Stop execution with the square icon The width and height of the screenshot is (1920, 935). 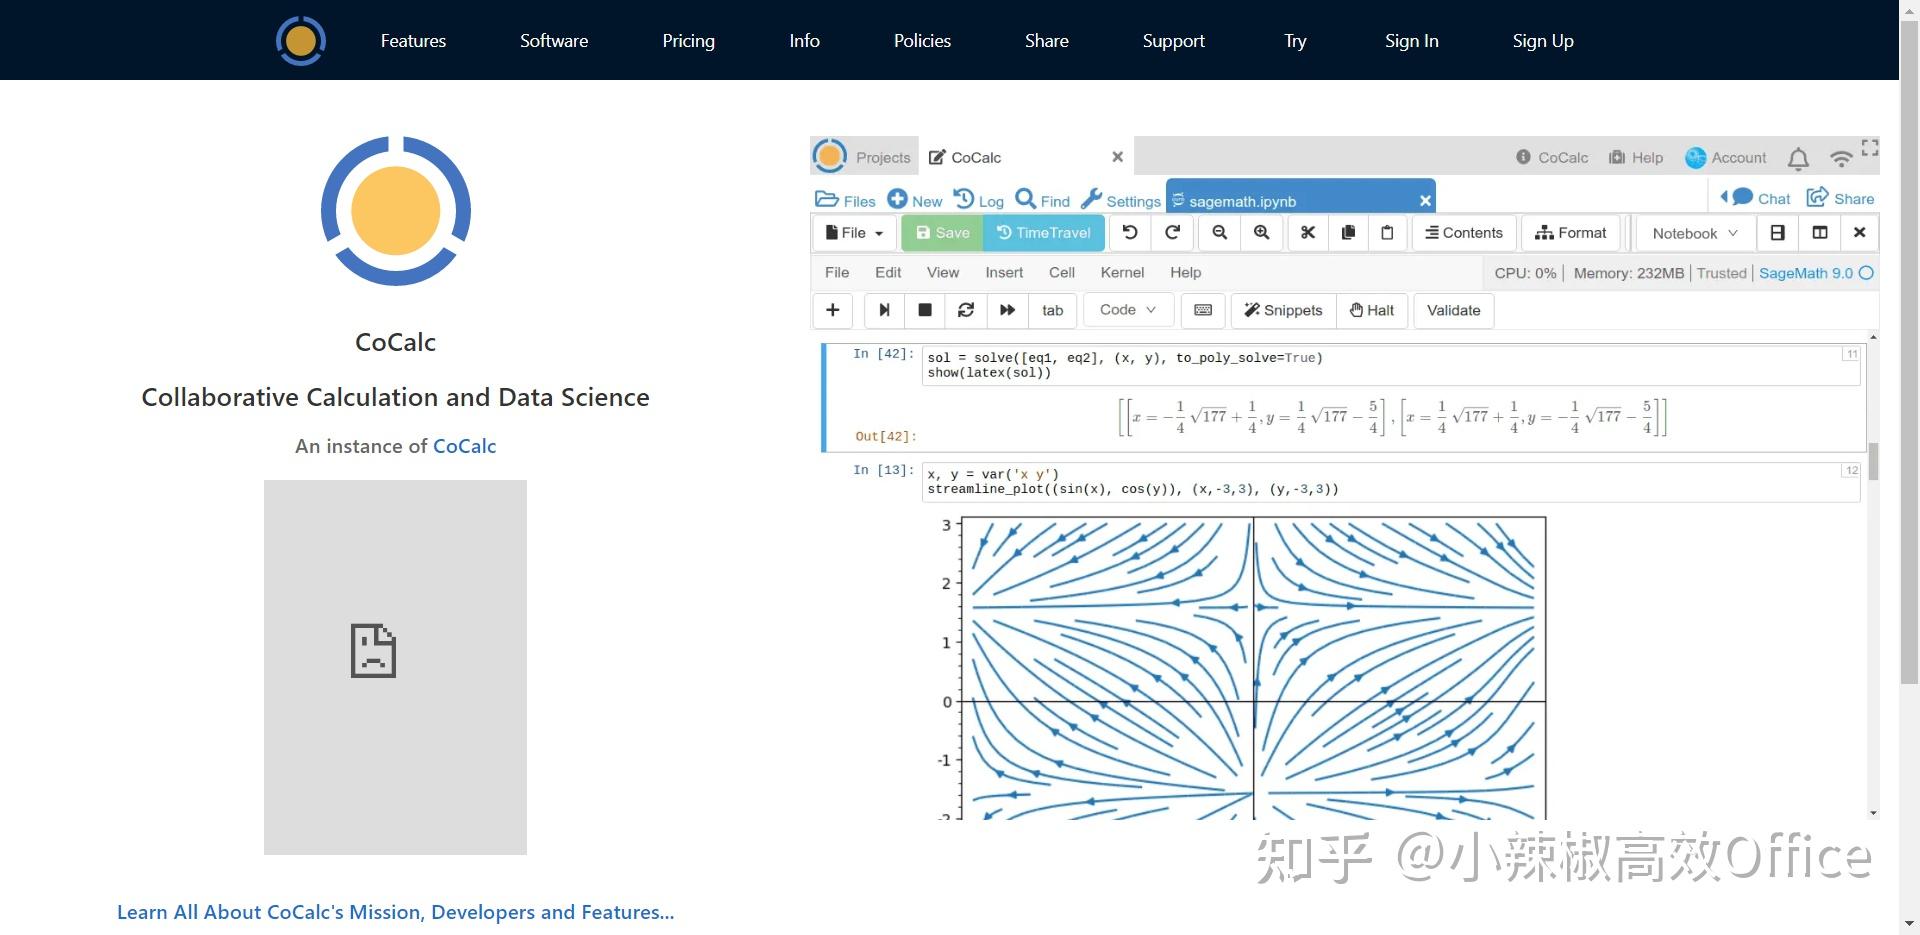[924, 310]
